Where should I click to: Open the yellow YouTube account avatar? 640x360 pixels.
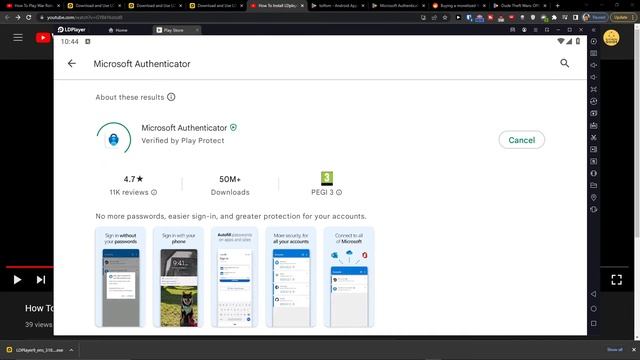[x=611, y=38]
